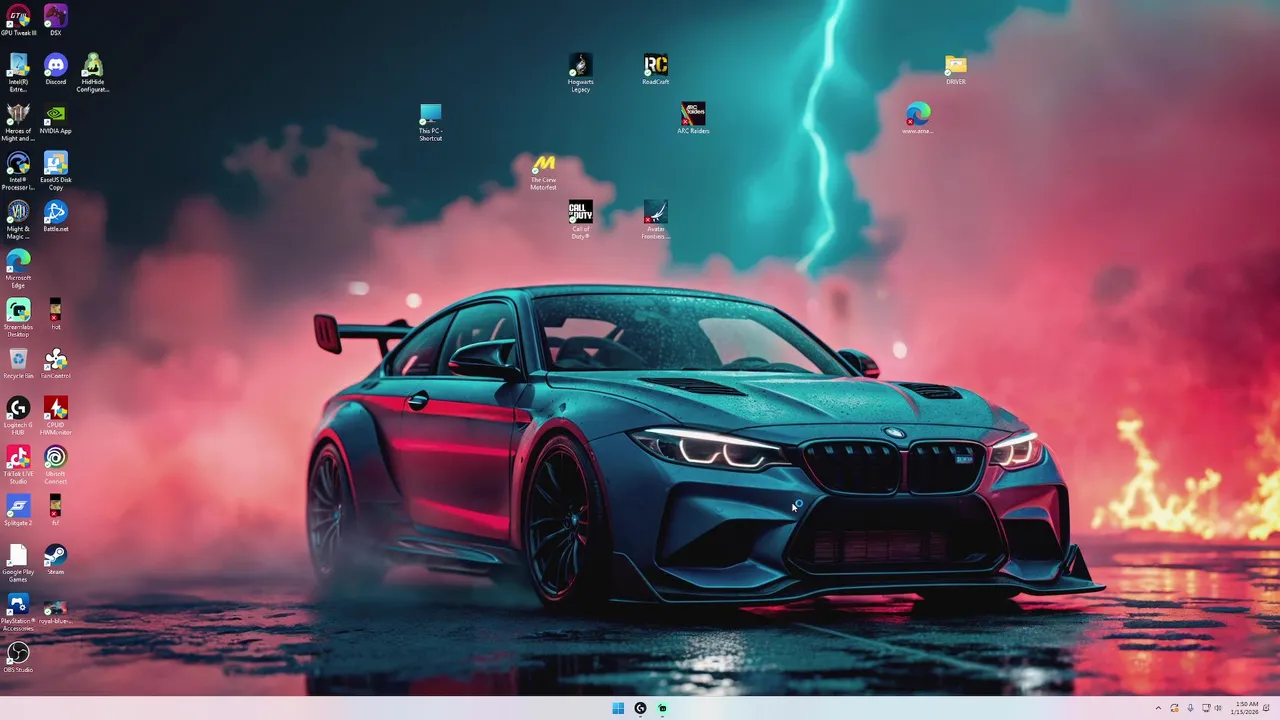Open the Recycle Bin
The height and width of the screenshot is (720, 1280).
point(18,363)
